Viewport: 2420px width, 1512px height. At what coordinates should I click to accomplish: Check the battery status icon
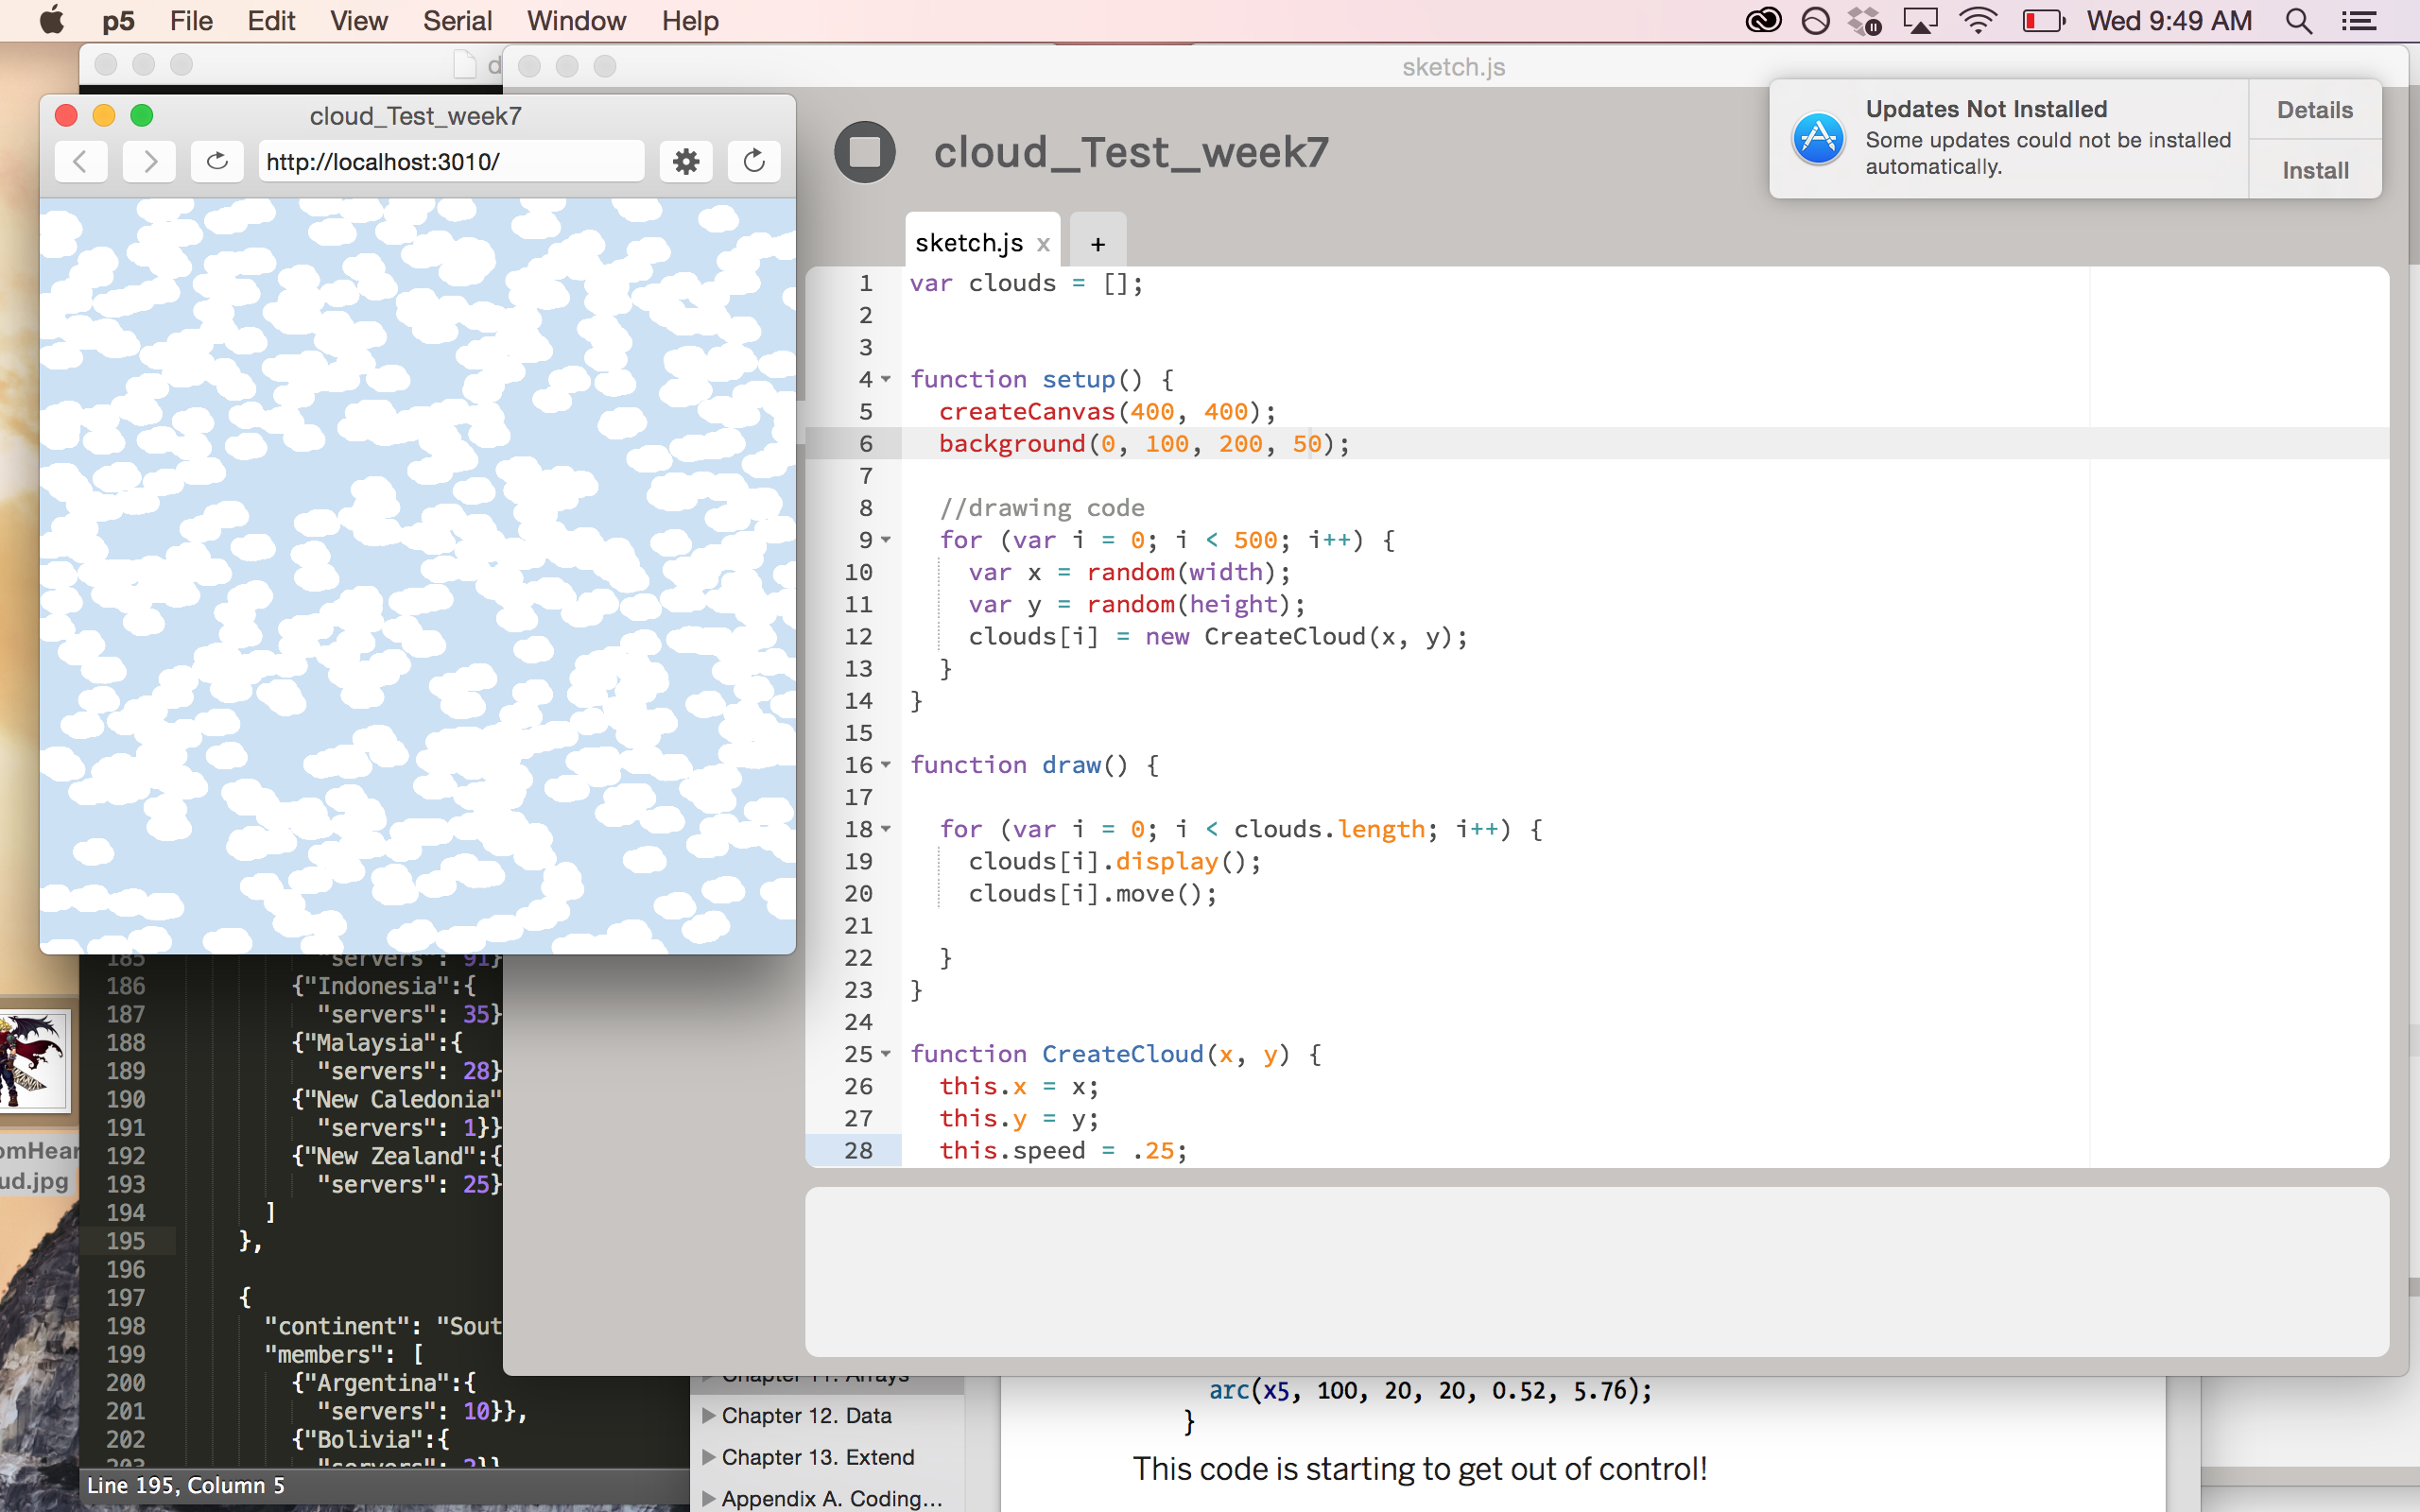click(2043, 21)
